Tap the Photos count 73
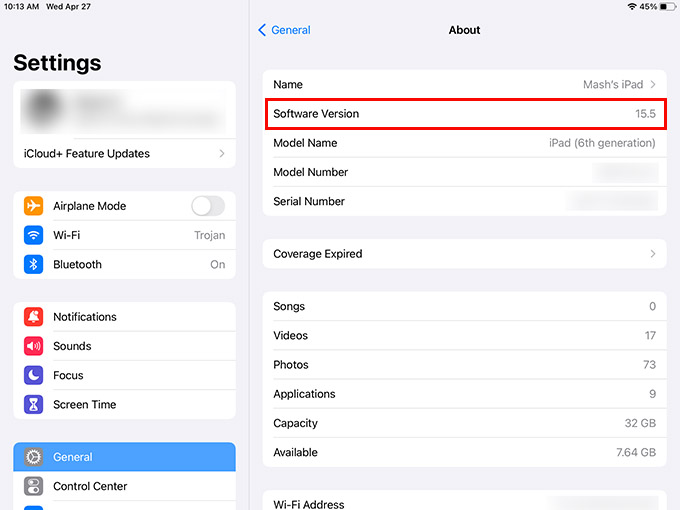 point(650,364)
